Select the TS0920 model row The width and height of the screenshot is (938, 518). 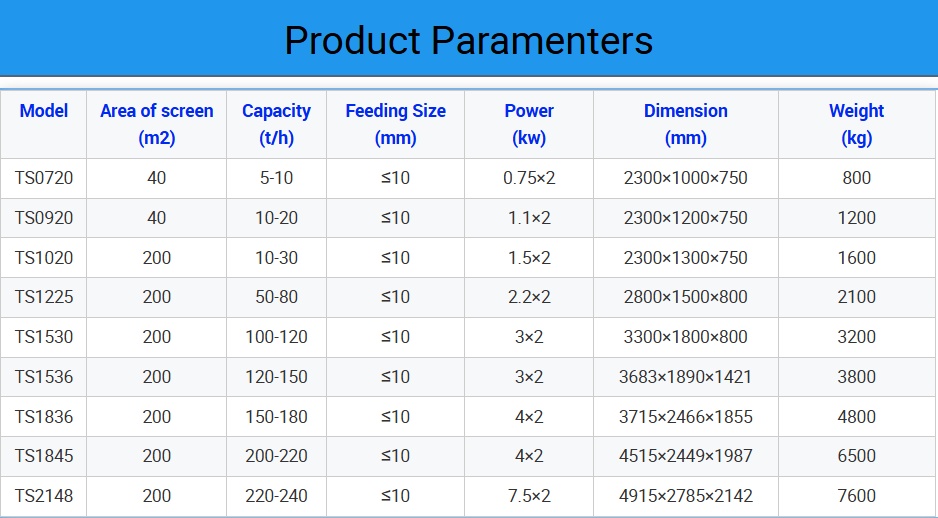(44, 218)
